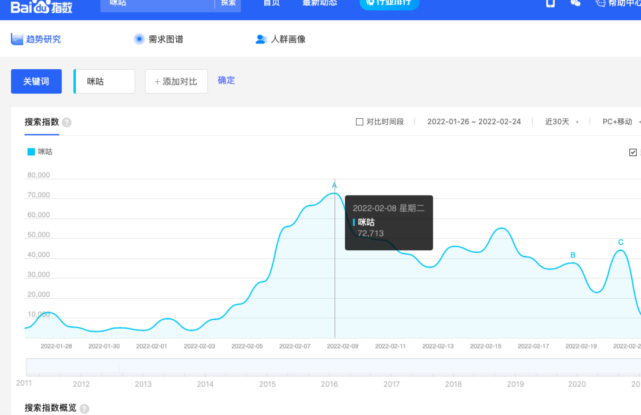The width and height of the screenshot is (641, 415).
Task: Toggle the checked box at chart right
Action: tap(632, 152)
